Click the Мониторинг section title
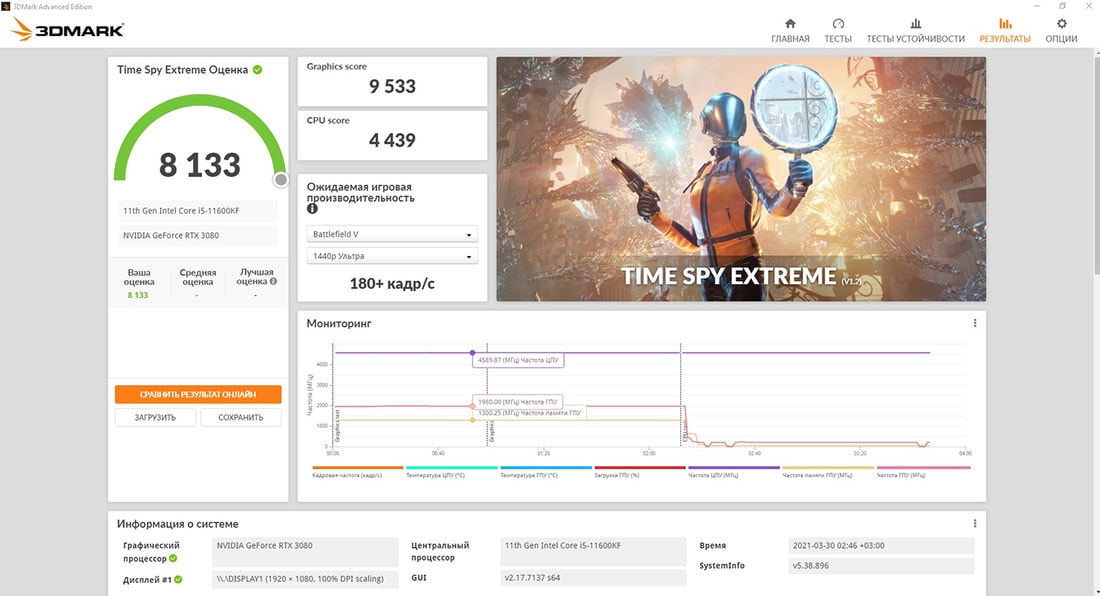This screenshot has width=1100, height=596. click(x=339, y=323)
